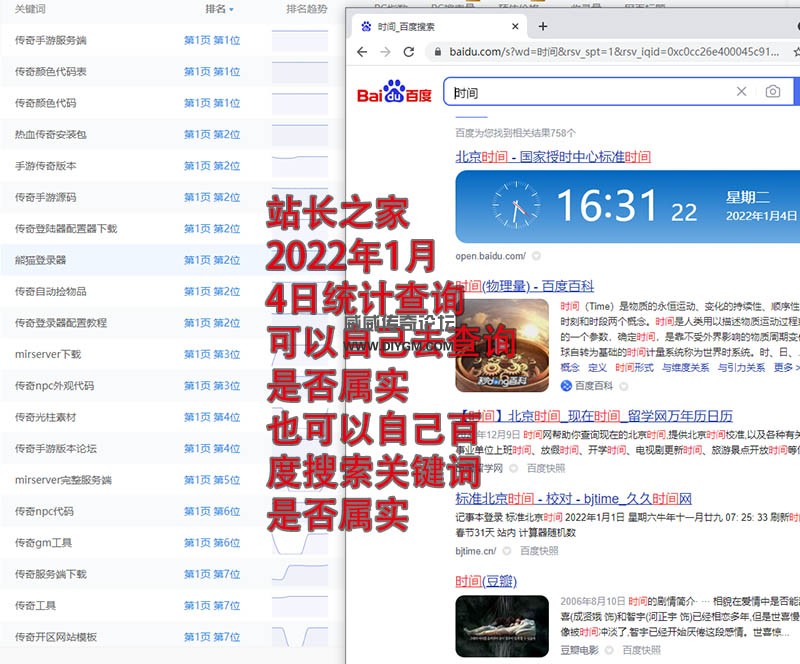
Task: Open the 百度百科 gears thumbnail image
Action: [502, 346]
